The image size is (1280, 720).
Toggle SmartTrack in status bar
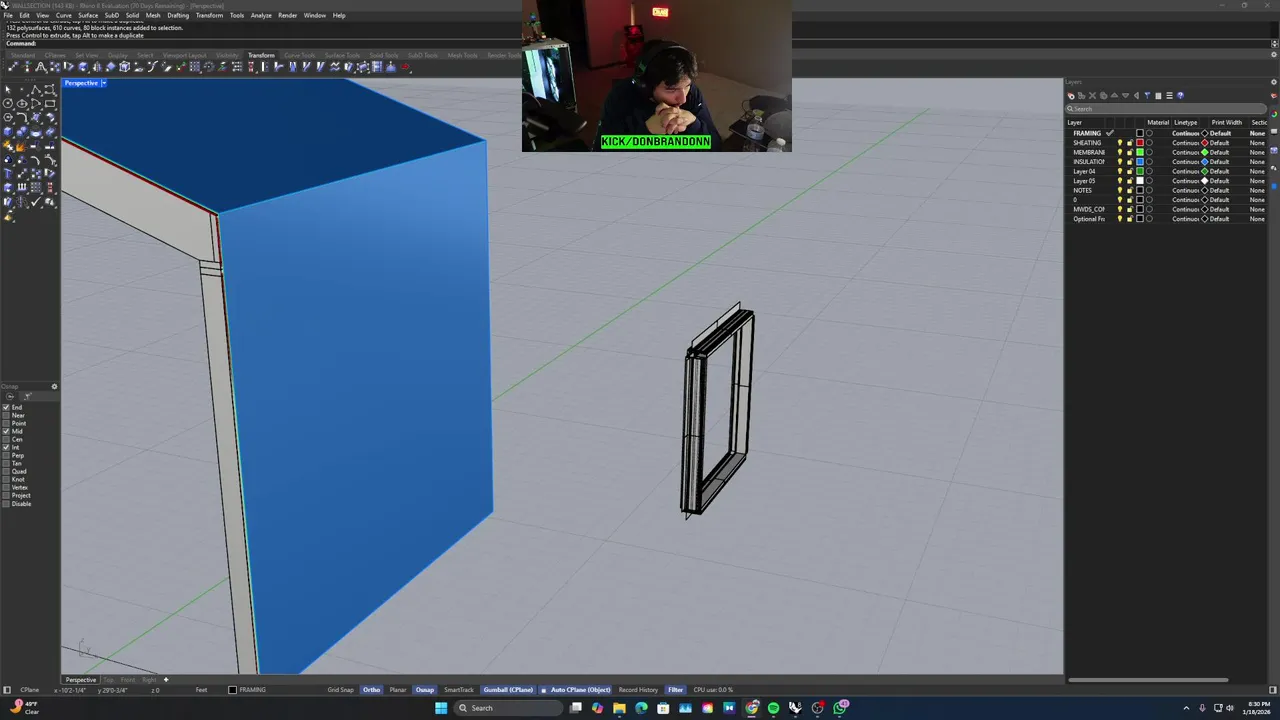pyautogui.click(x=459, y=690)
